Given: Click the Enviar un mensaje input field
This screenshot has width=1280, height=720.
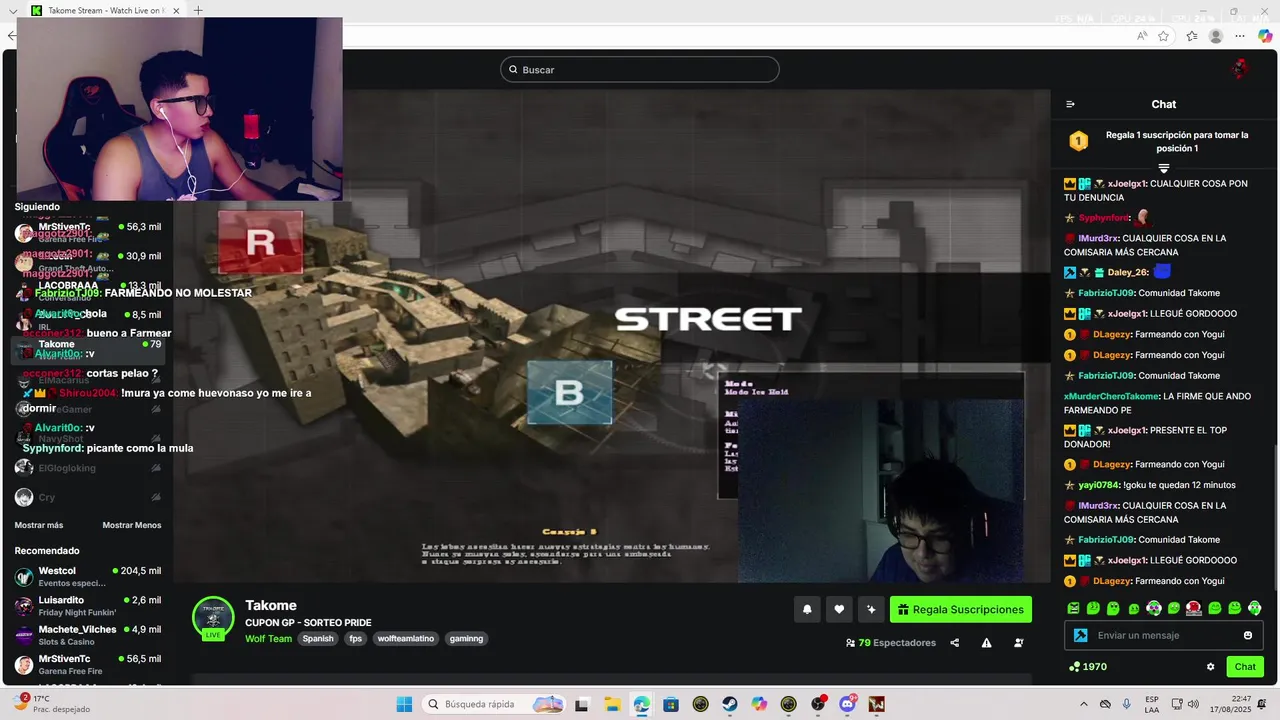Looking at the screenshot, I should (x=1164, y=635).
